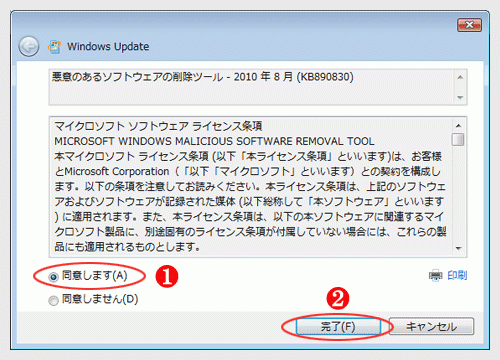Click the down arrow of the update title scrollbar

(460, 97)
